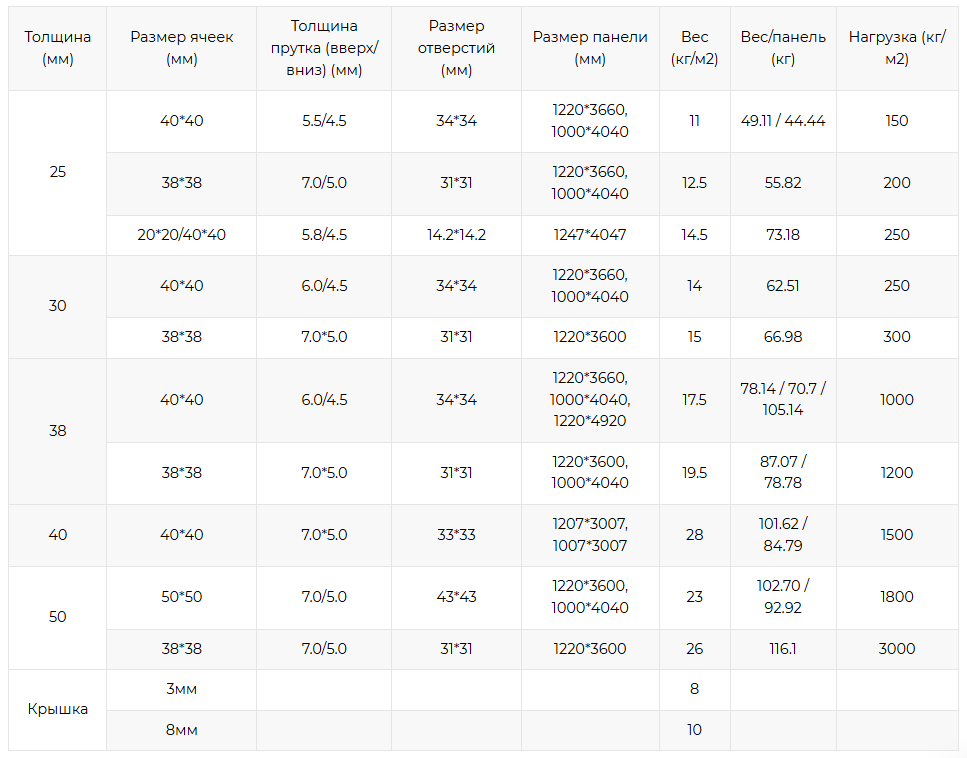Select weight value 17.5 cell
This screenshot has width=967, height=758.
694,400
